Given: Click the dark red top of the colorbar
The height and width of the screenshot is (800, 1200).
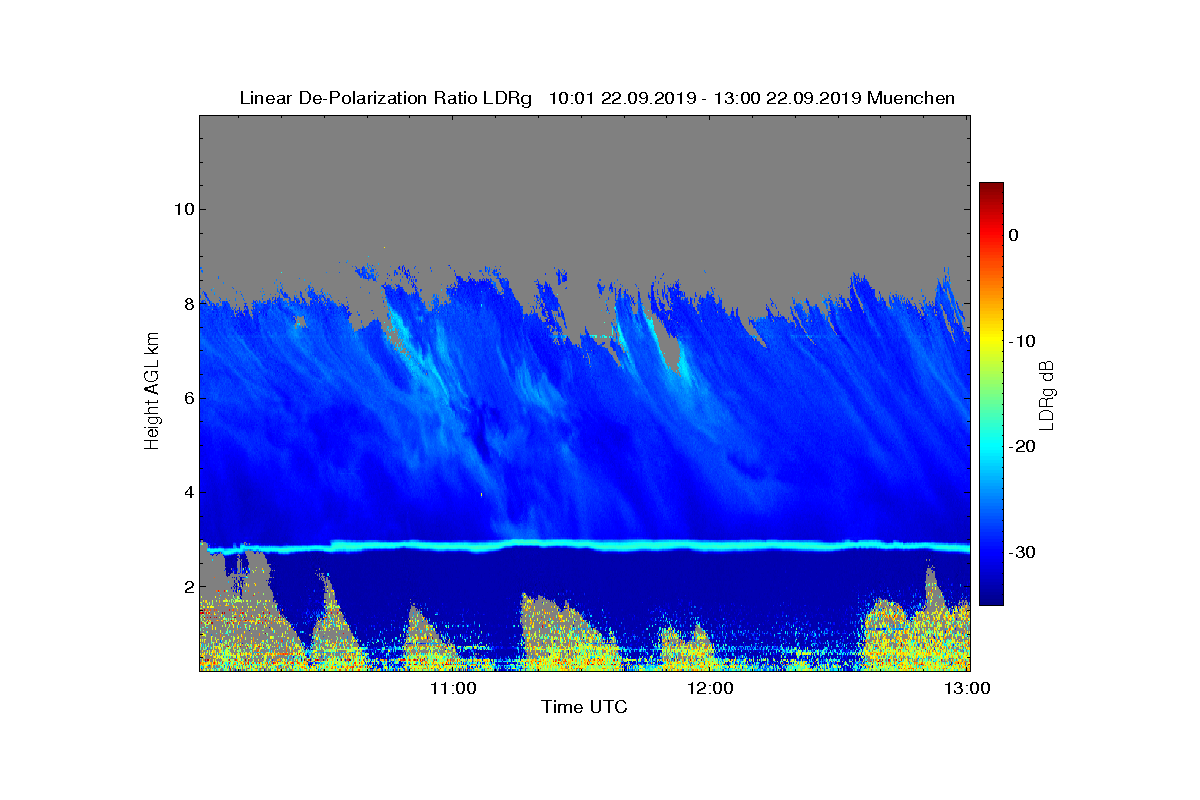Looking at the screenshot, I should (x=991, y=190).
